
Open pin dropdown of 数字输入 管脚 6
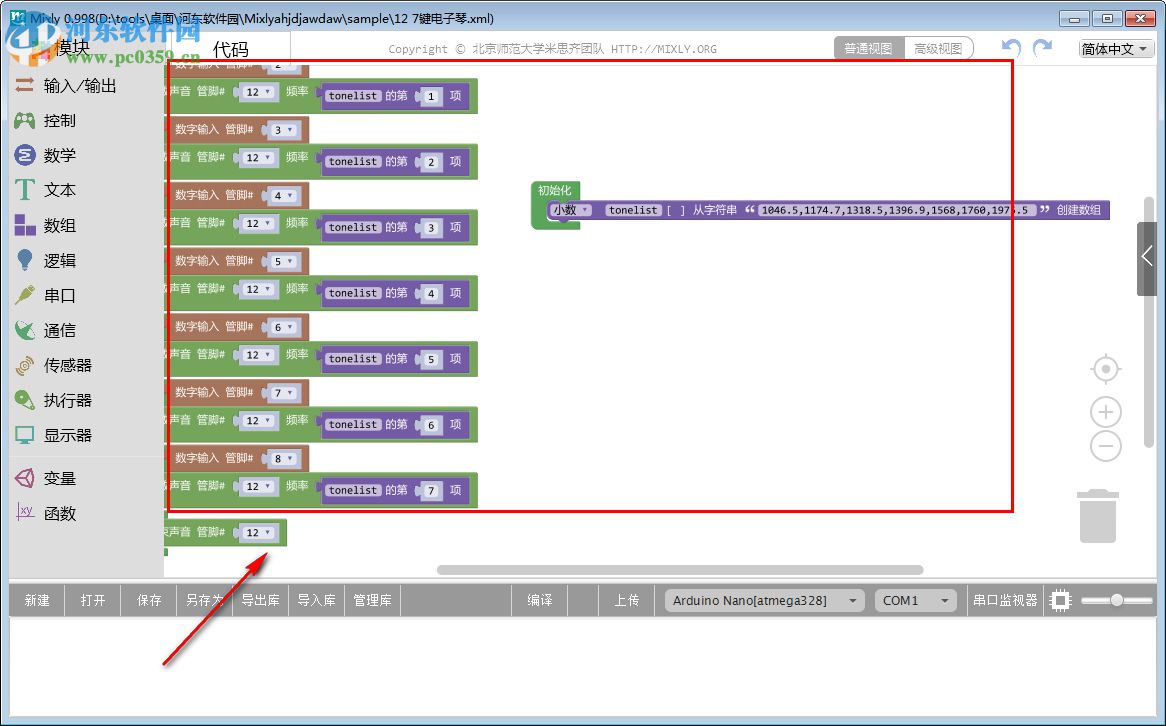click(x=283, y=327)
